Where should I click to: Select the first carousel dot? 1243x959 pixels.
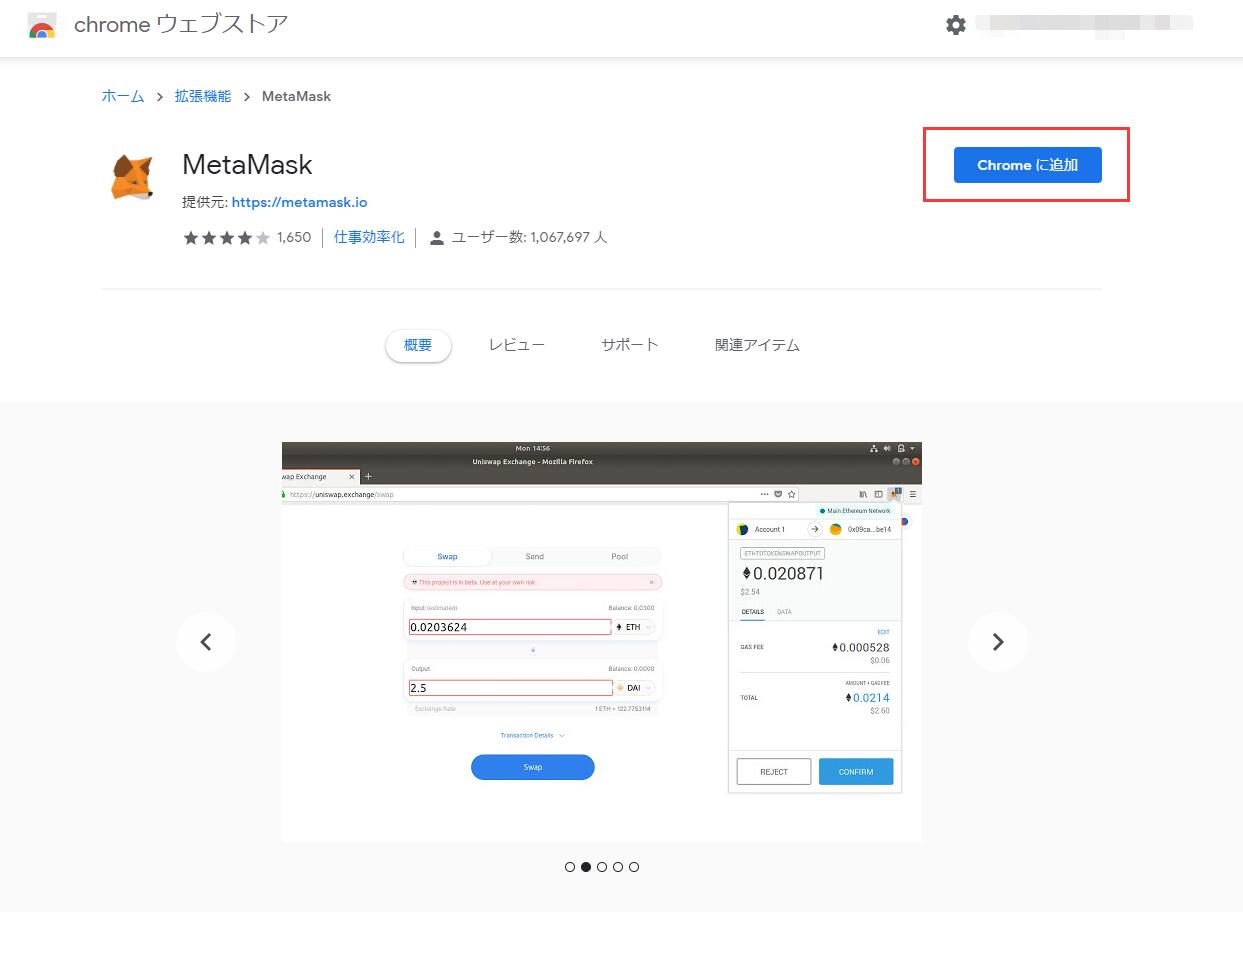coord(570,867)
